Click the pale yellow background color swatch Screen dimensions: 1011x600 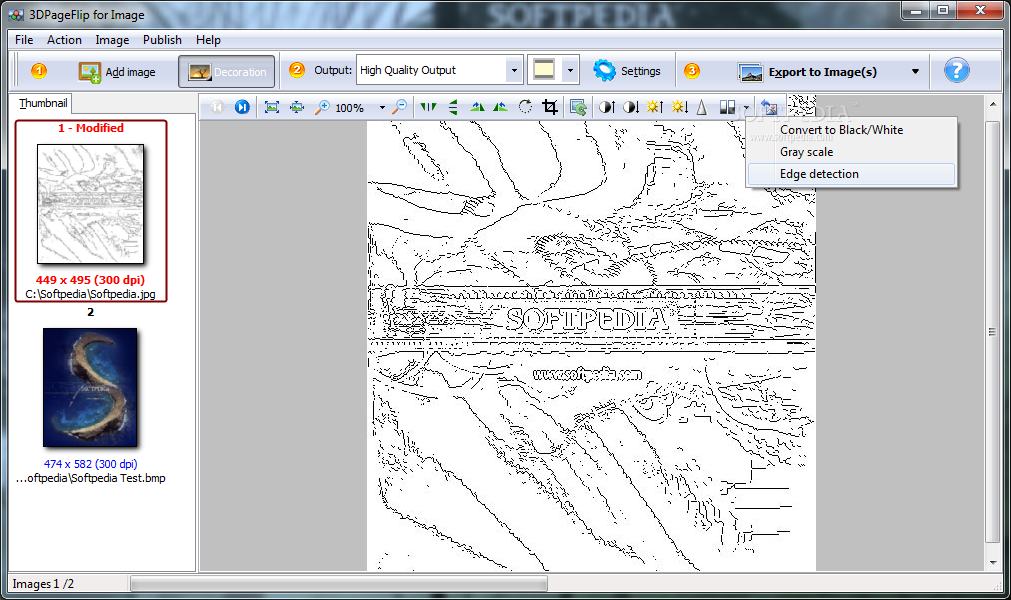544,70
